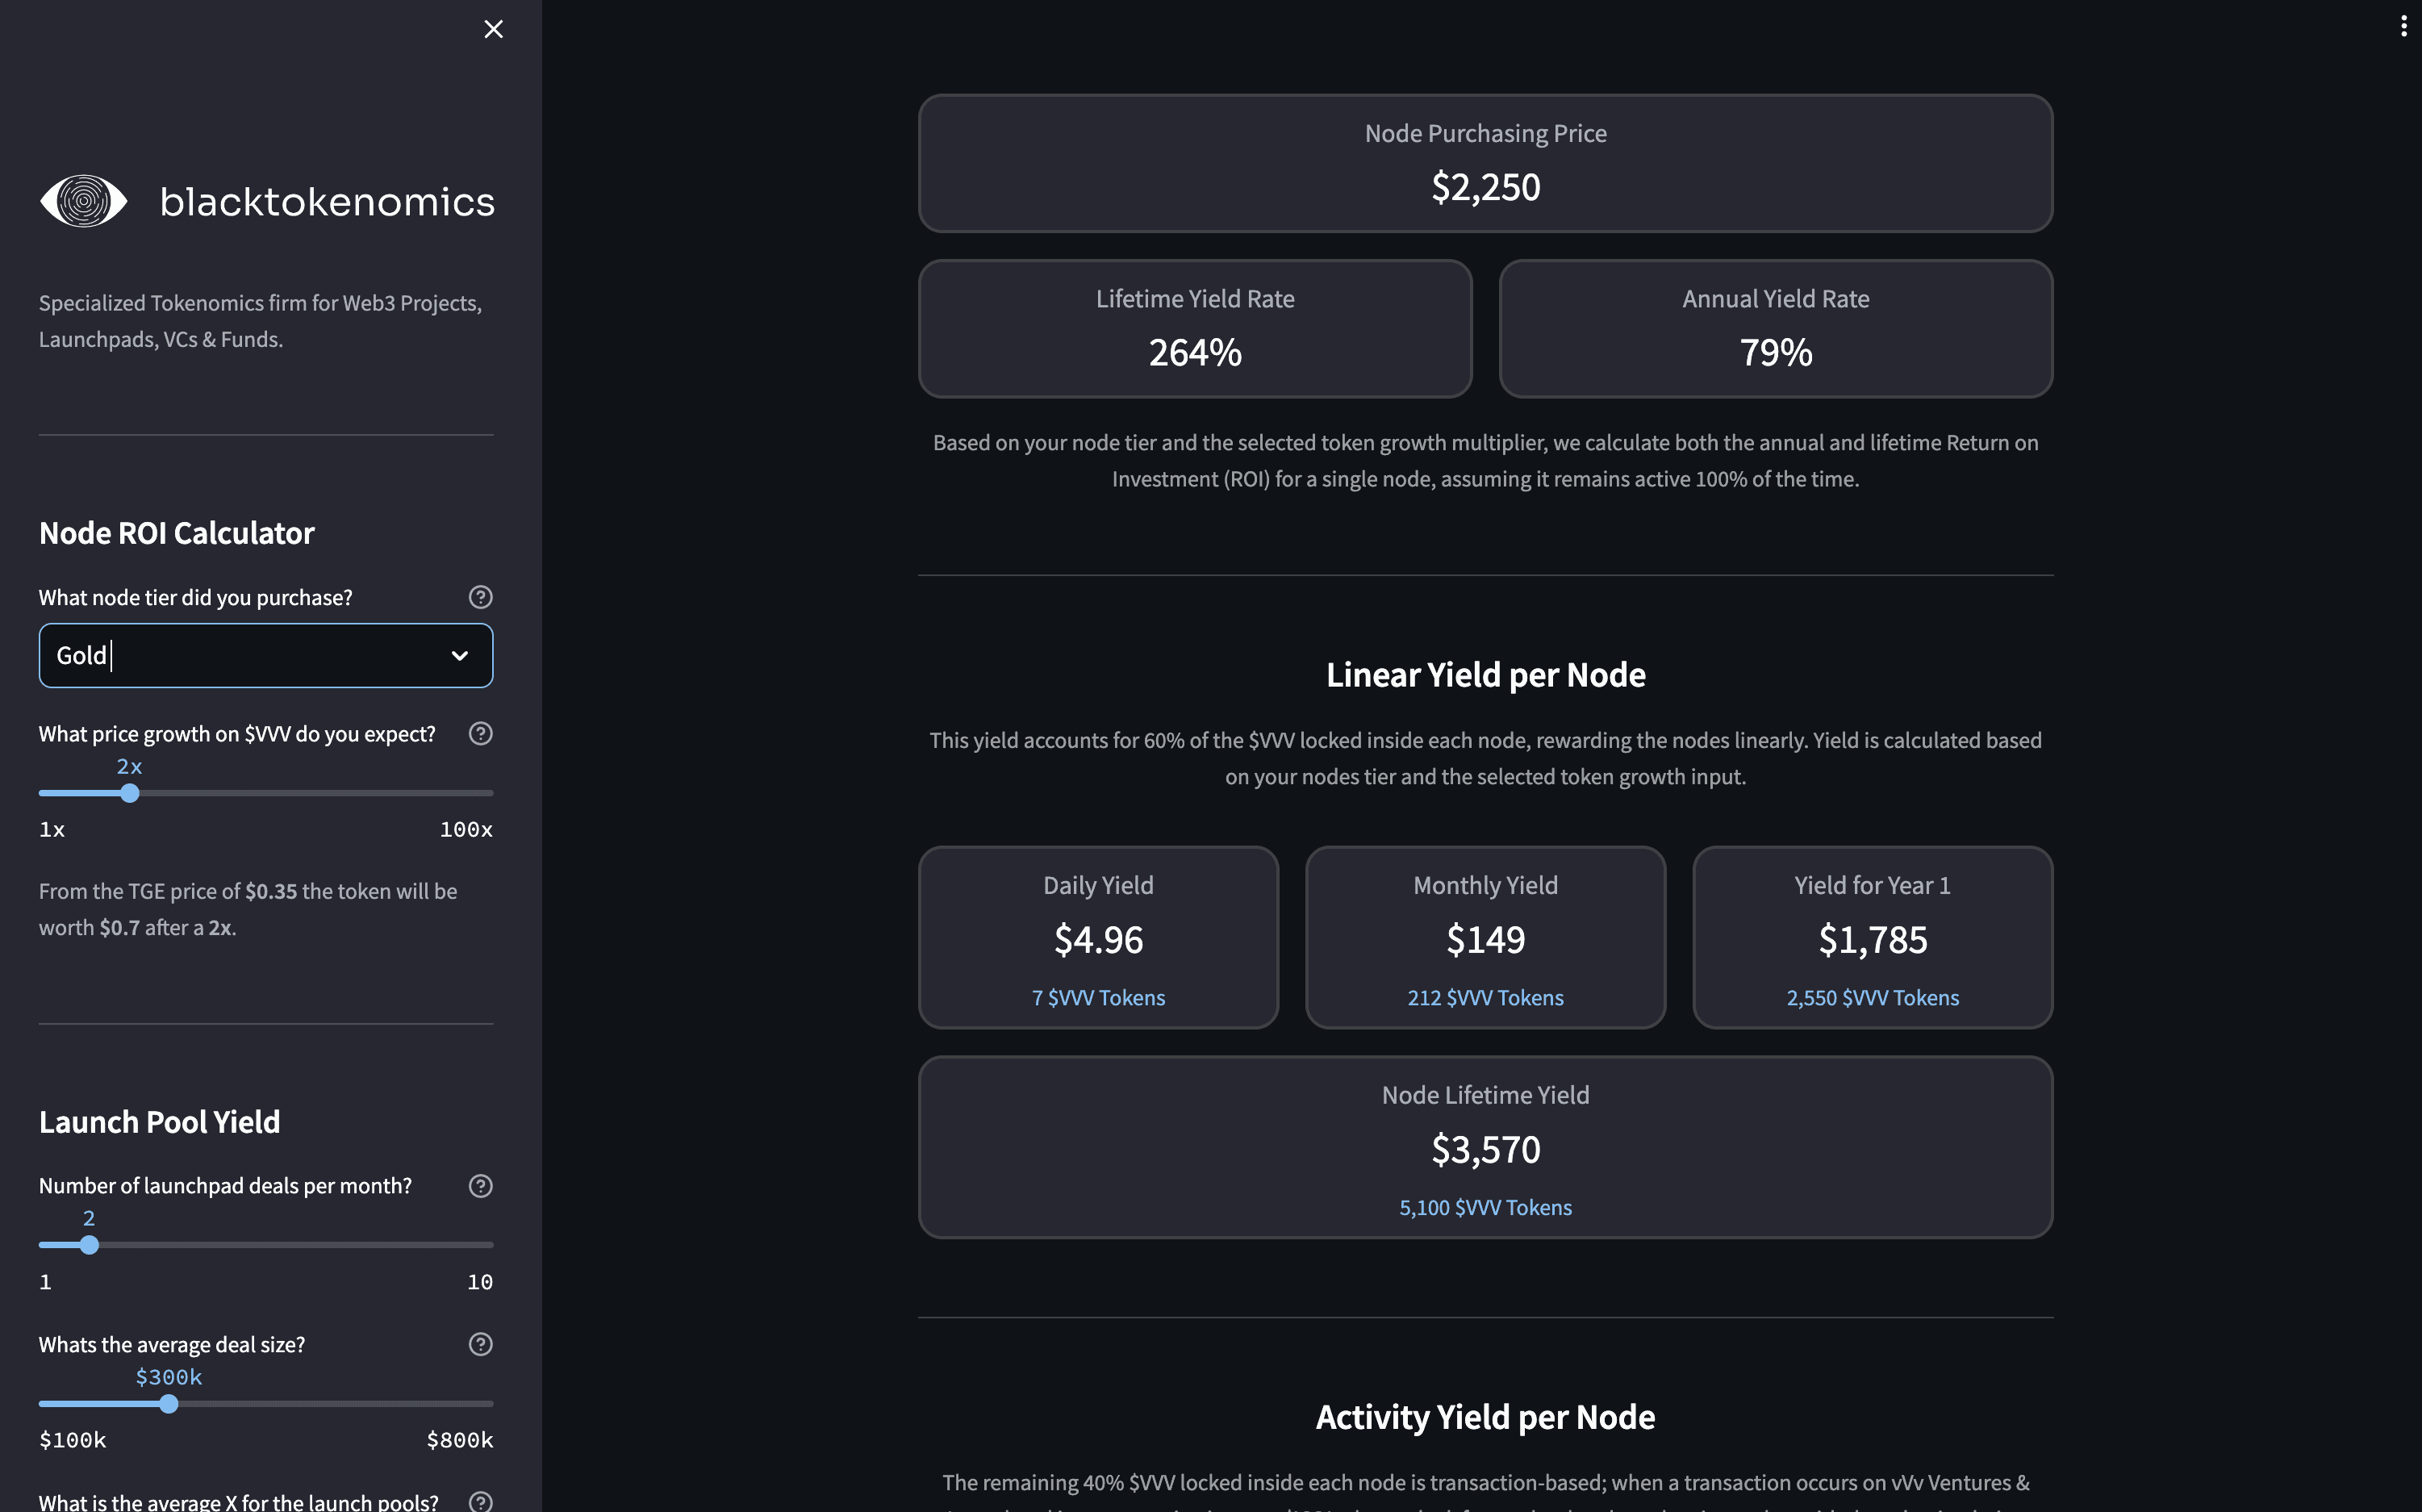Click the Activity Yield per Node heading

pyautogui.click(x=1485, y=1417)
